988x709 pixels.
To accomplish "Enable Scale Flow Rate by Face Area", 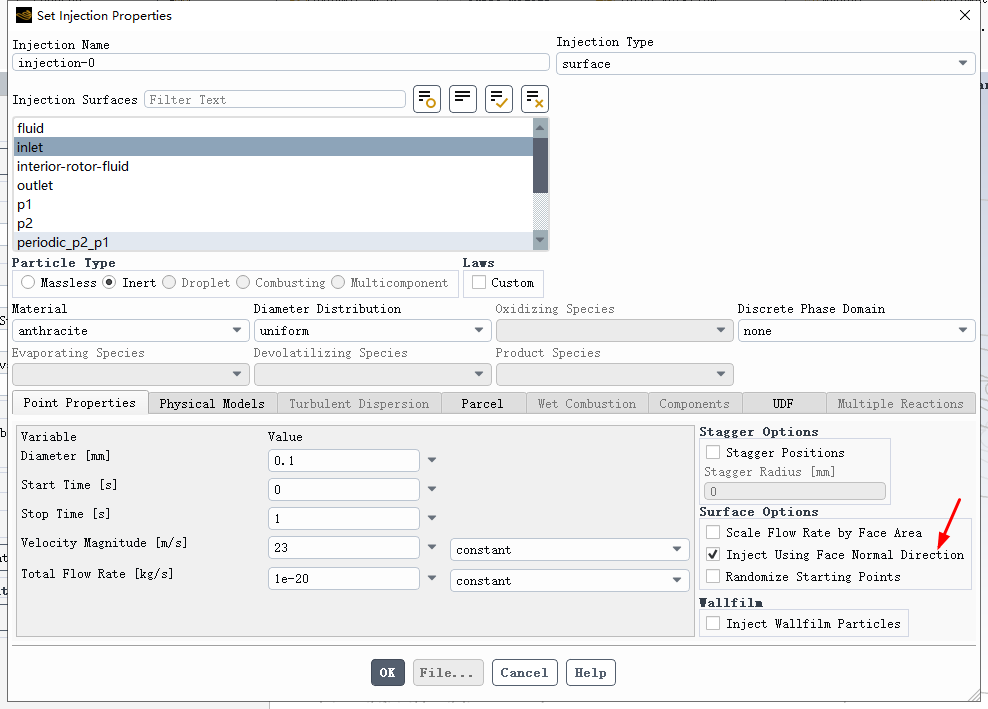I will (x=713, y=533).
